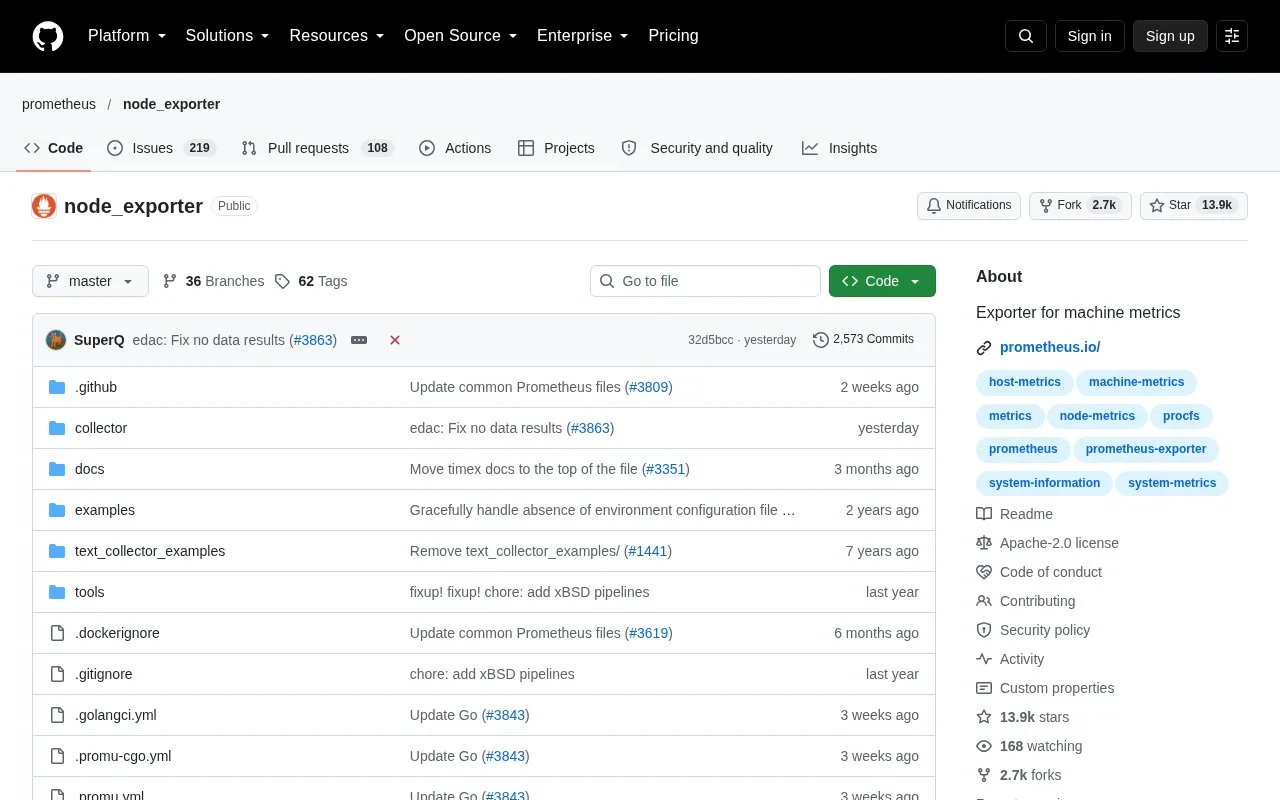Open the appearance settings icon beside Sign up
1280x800 pixels.
point(1232,36)
